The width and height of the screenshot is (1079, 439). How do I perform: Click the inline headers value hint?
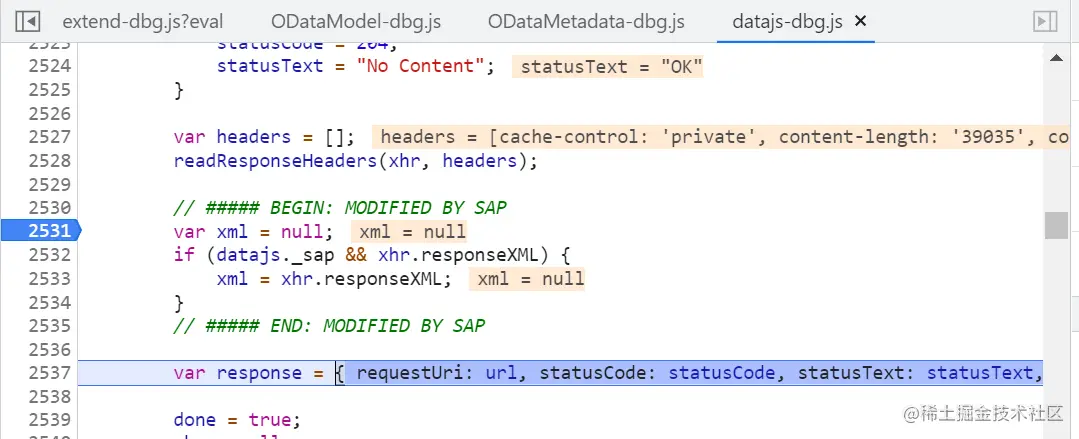click(721, 137)
